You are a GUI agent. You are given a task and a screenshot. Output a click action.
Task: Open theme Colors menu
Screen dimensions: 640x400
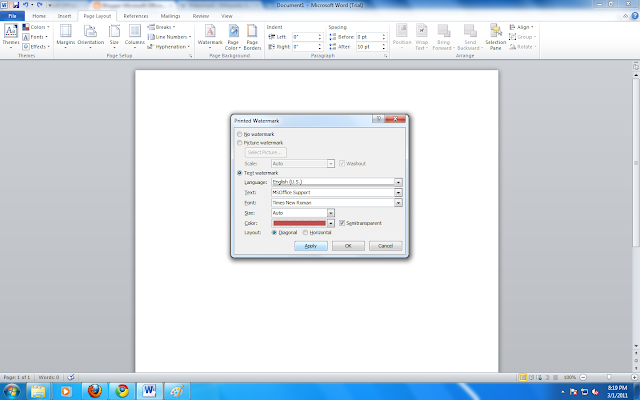[36, 27]
